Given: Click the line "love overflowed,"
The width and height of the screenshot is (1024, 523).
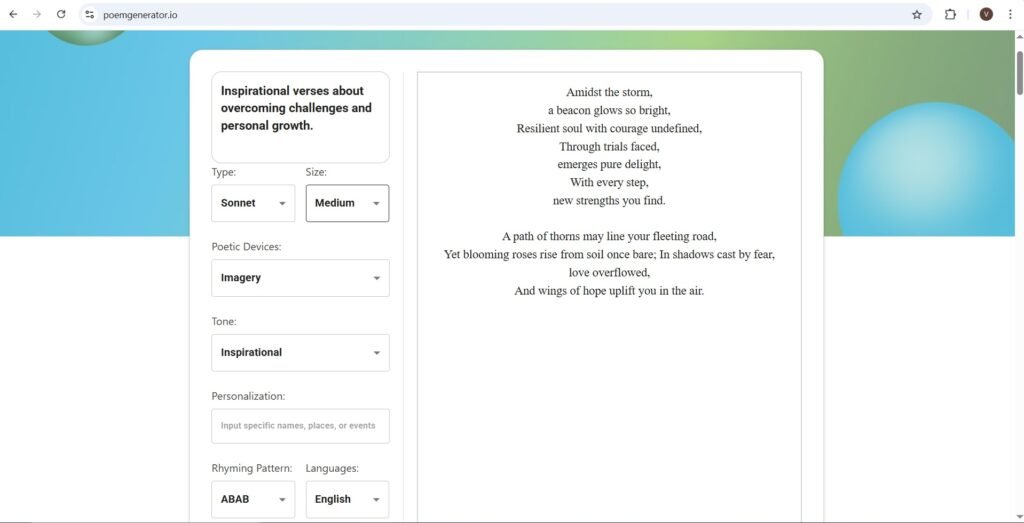Looking at the screenshot, I should (x=609, y=272).
